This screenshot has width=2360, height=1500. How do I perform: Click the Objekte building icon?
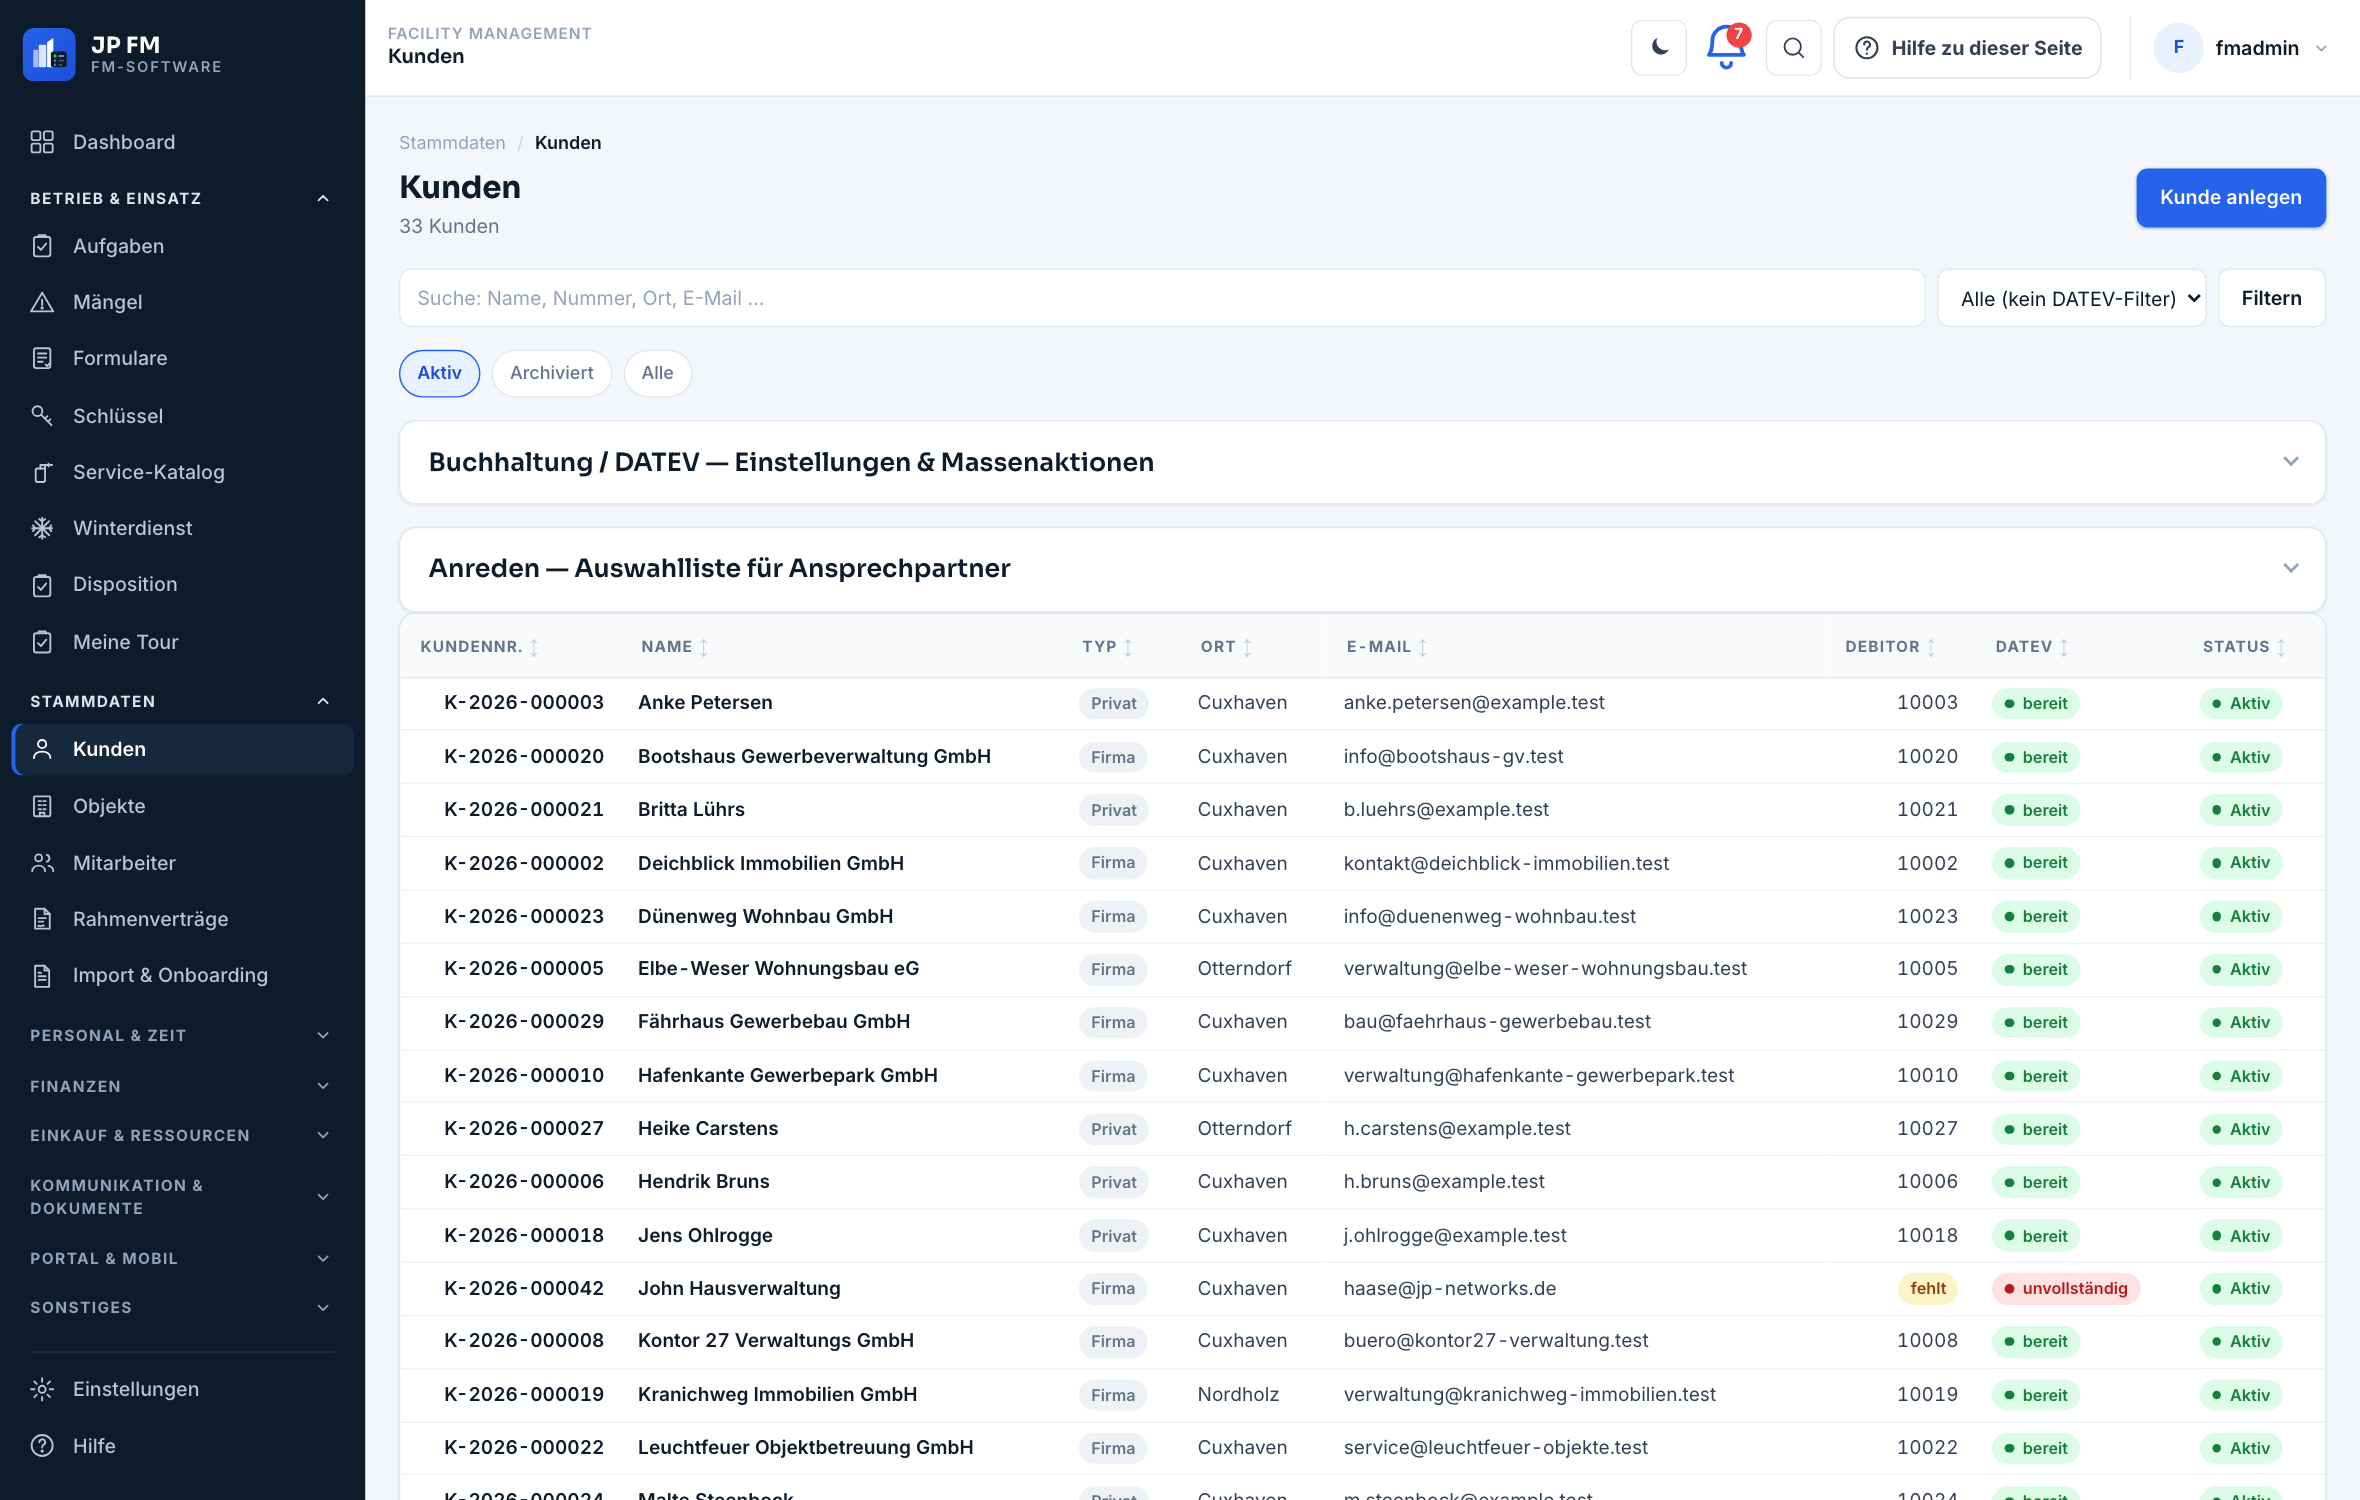[x=42, y=806]
